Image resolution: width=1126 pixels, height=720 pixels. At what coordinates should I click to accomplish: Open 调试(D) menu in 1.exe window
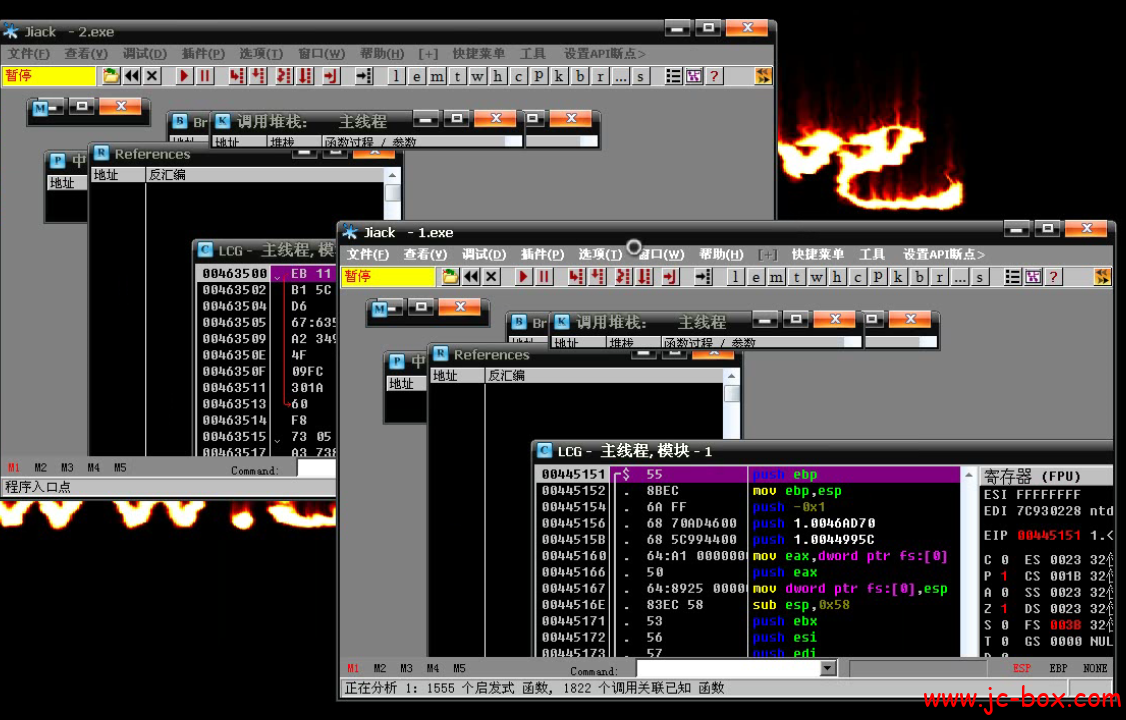pyautogui.click(x=484, y=255)
